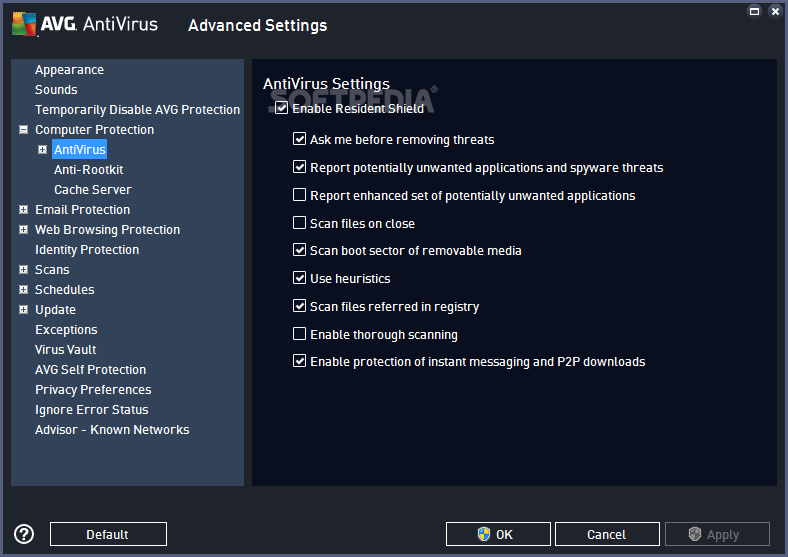Toggle protection of instant messaging and P2P

tap(300, 361)
